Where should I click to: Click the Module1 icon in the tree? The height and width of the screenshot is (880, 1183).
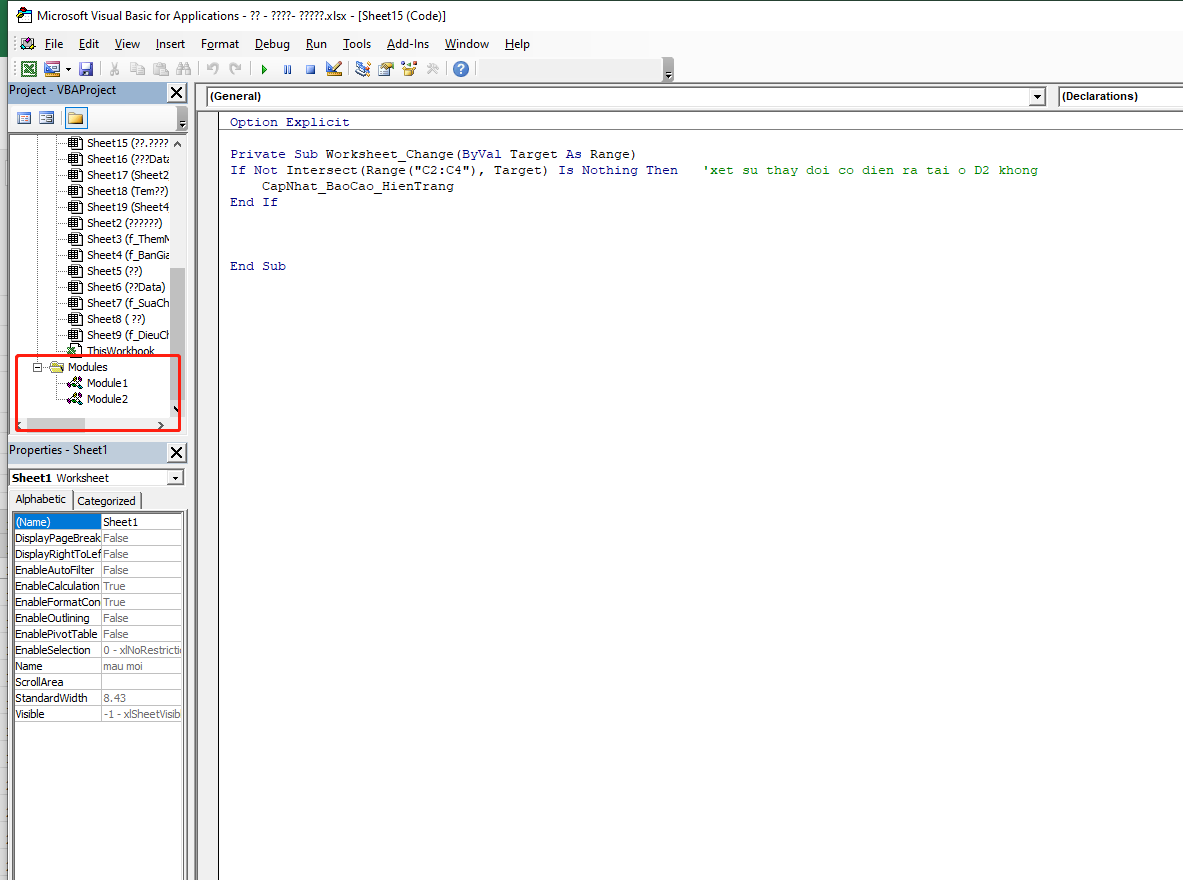click(x=74, y=383)
